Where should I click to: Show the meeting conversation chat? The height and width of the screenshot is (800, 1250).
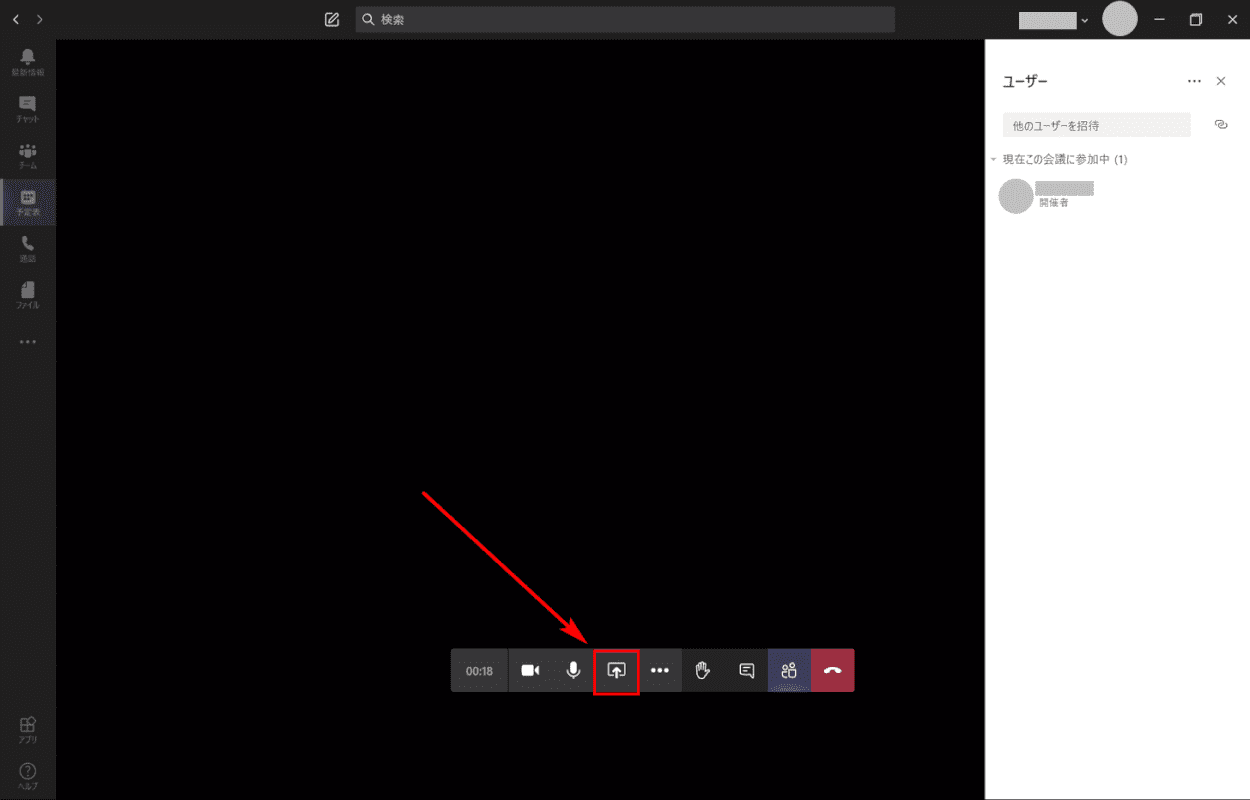[x=746, y=671]
